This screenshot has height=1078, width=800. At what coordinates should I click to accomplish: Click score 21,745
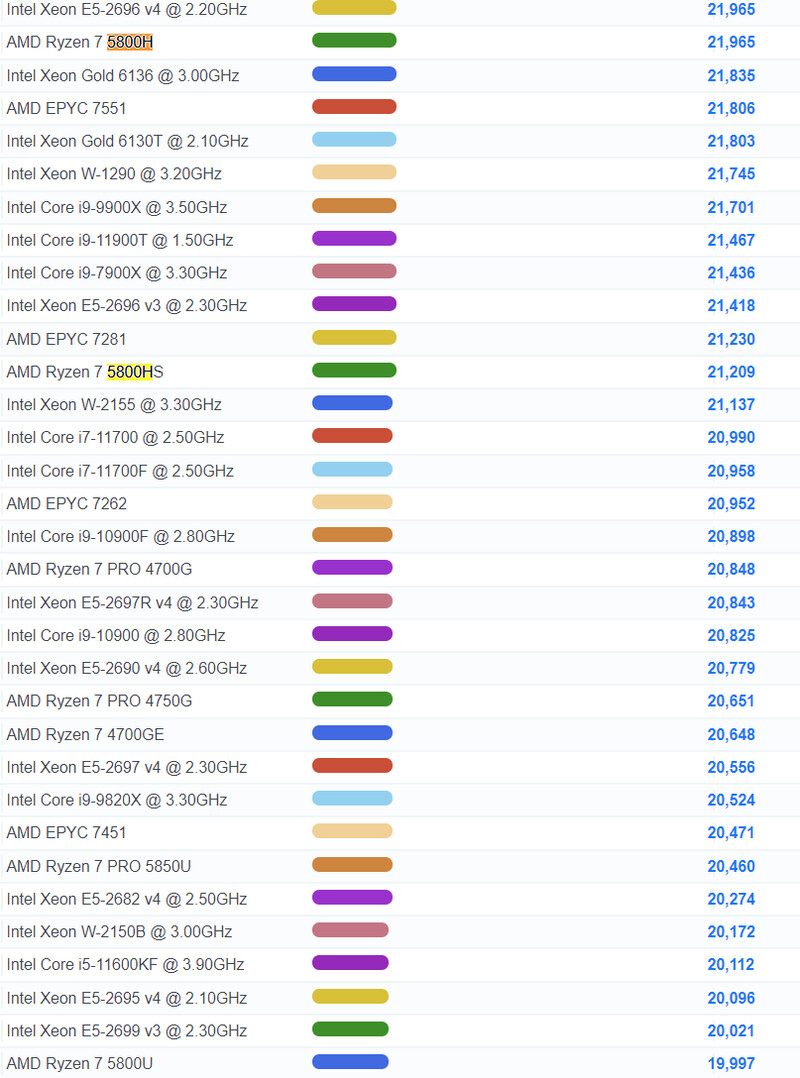tap(731, 174)
